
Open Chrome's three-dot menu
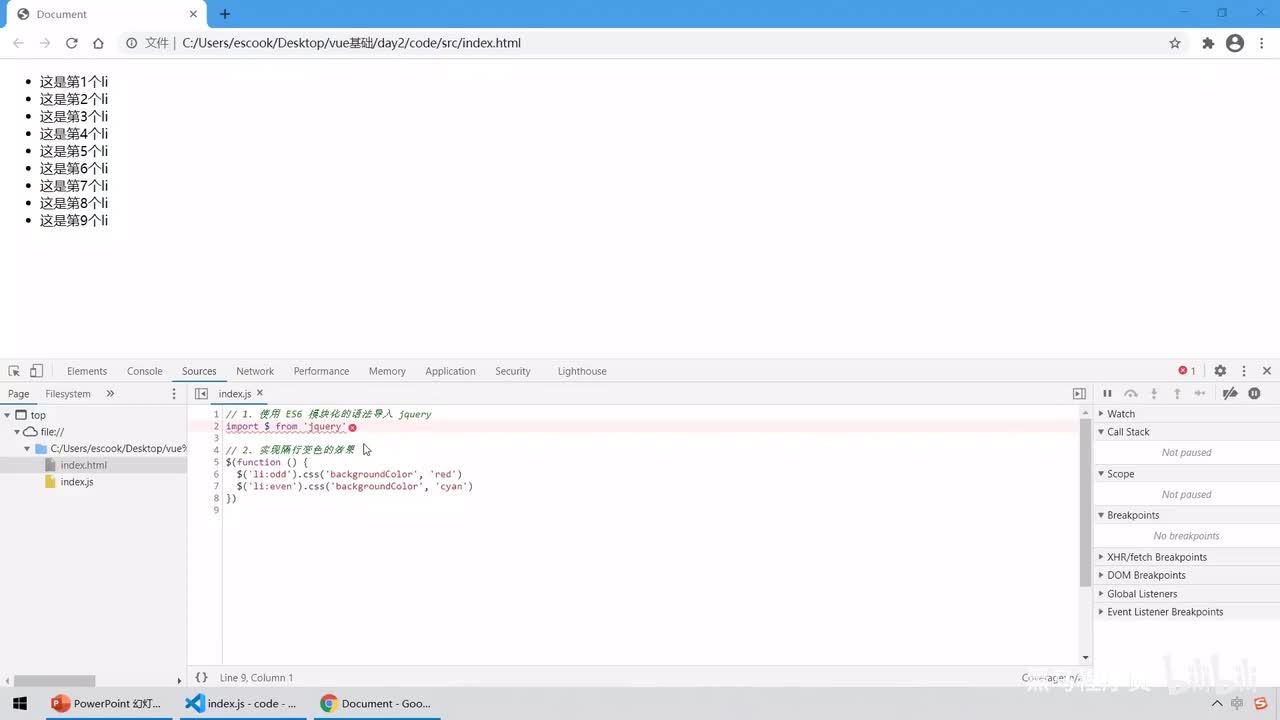click(1262, 43)
